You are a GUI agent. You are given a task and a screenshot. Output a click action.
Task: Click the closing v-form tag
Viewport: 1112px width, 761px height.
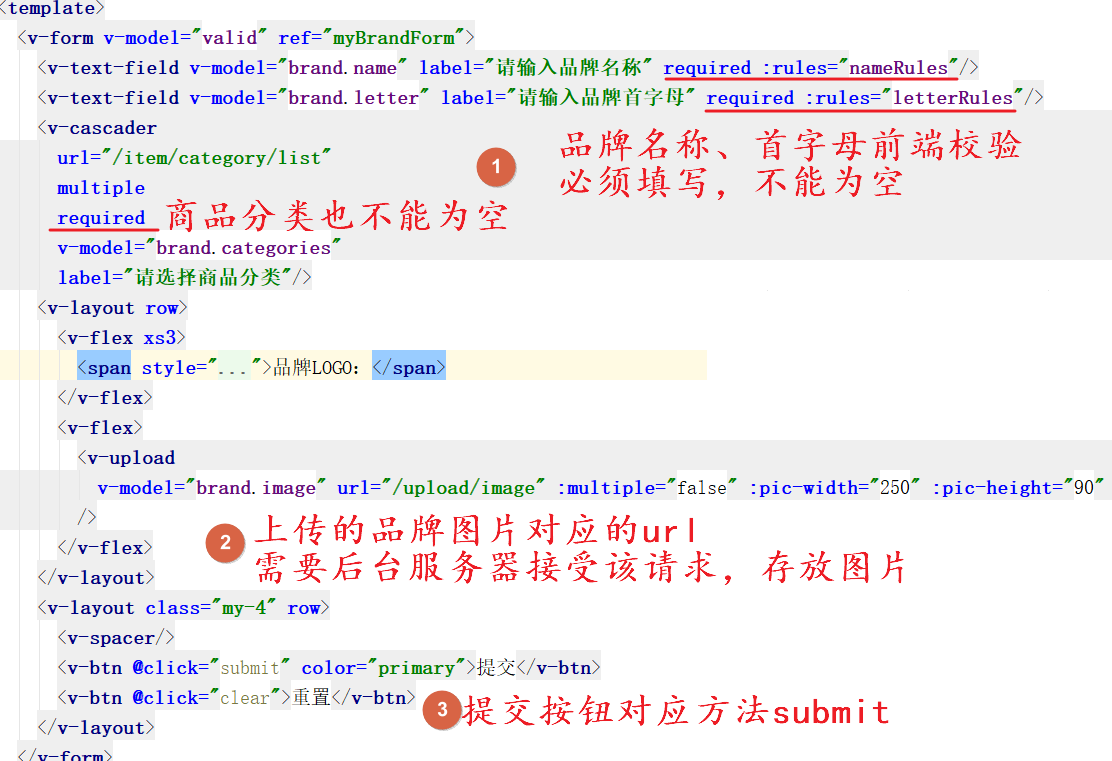pos(65,754)
